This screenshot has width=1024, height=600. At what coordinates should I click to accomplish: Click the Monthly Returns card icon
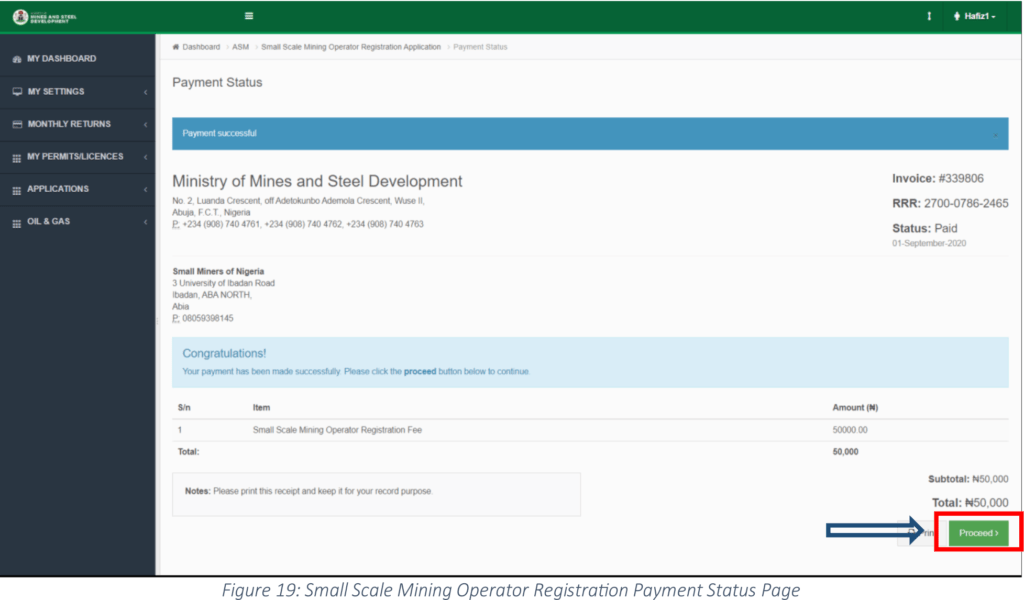coord(16,125)
